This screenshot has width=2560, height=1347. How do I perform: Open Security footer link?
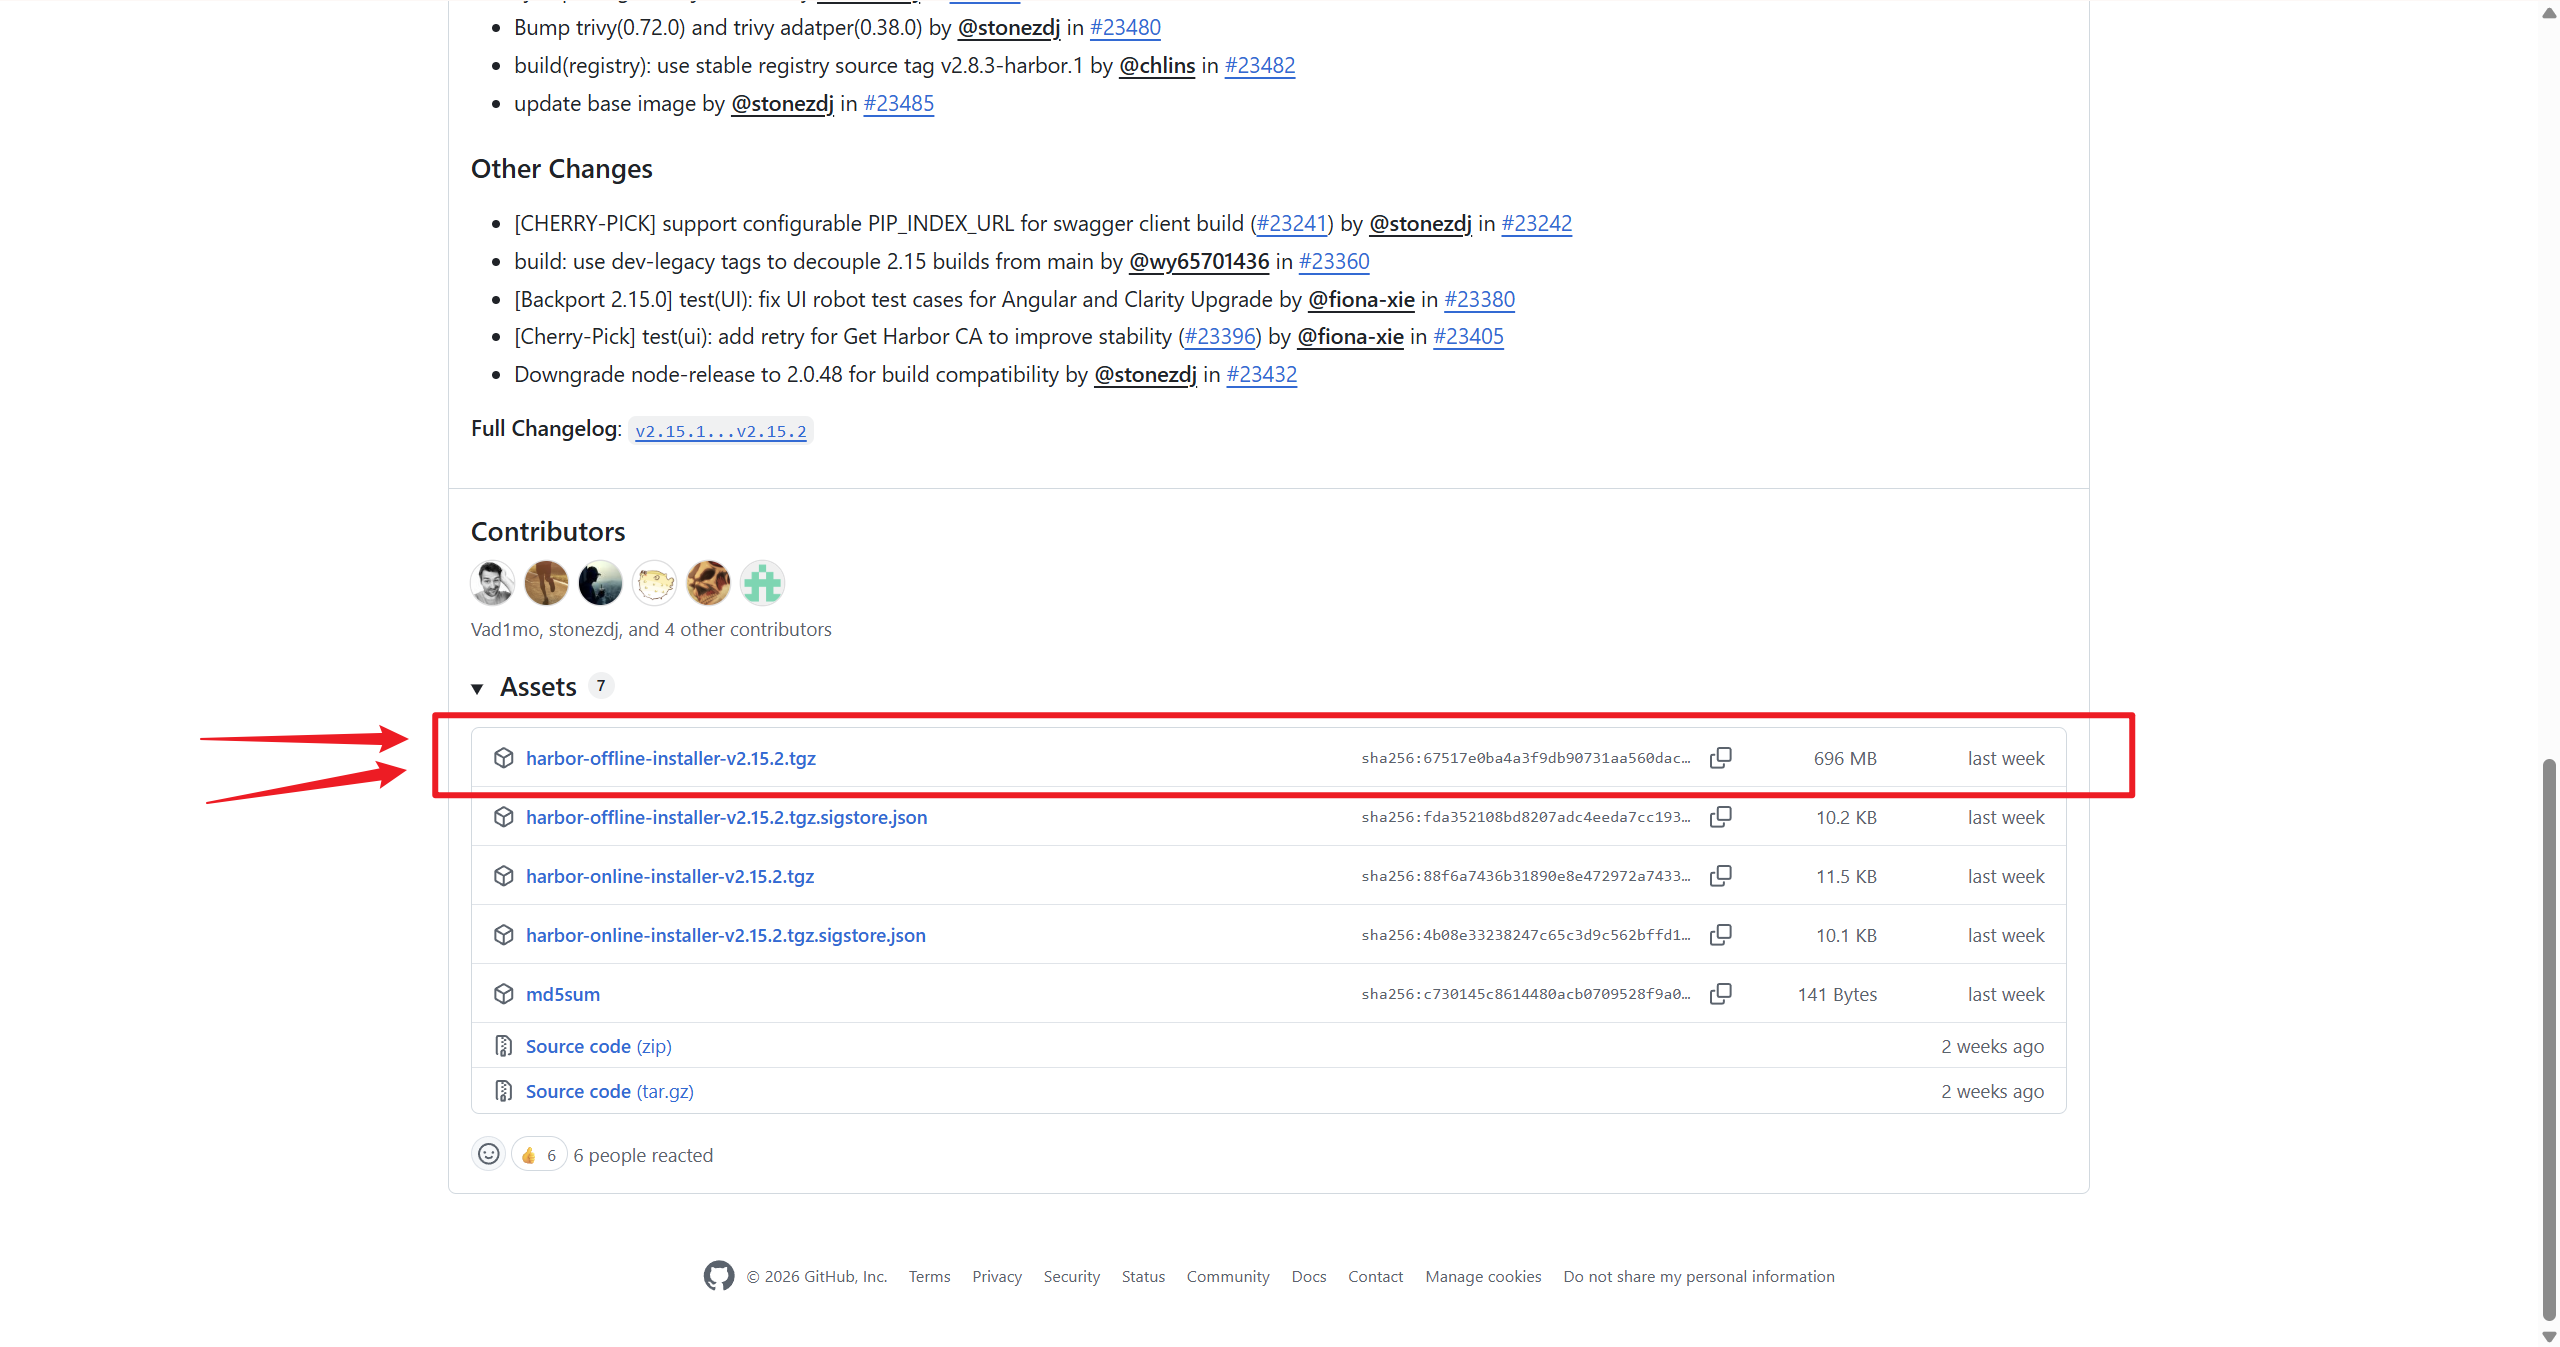(x=1072, y=1276)
